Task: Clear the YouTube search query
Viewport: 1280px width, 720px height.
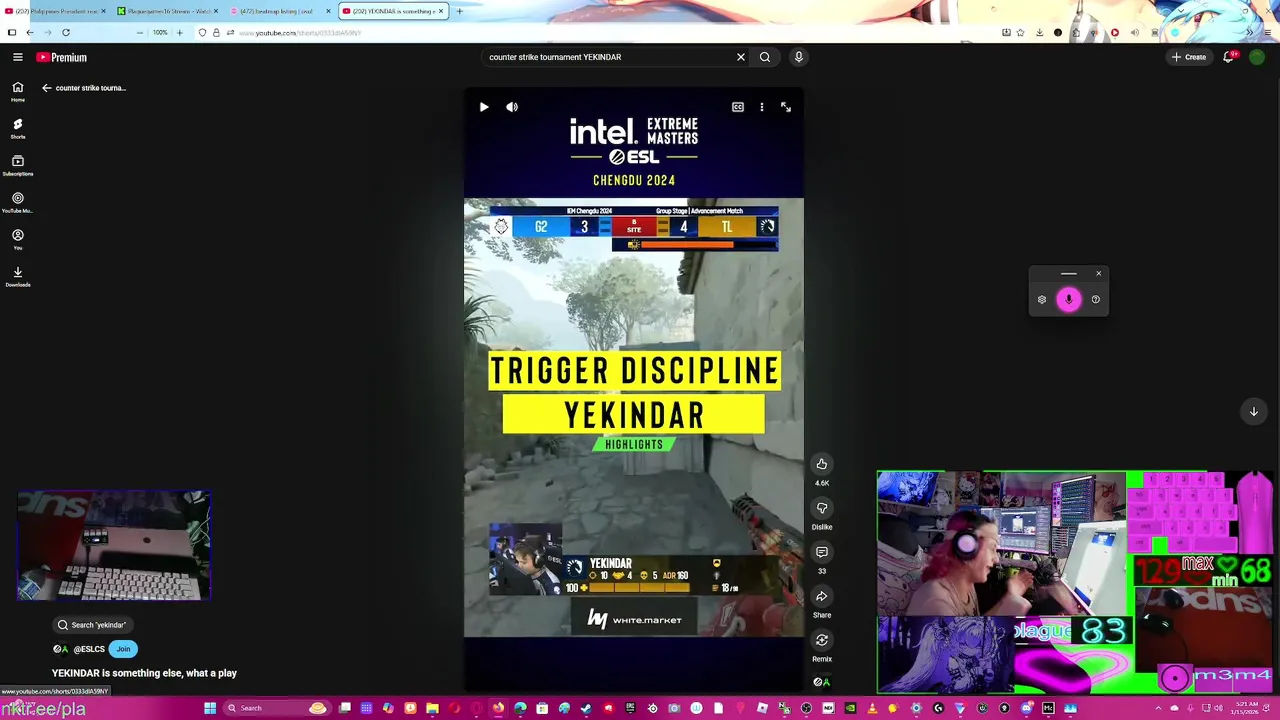Action: [x=741, y=57]
